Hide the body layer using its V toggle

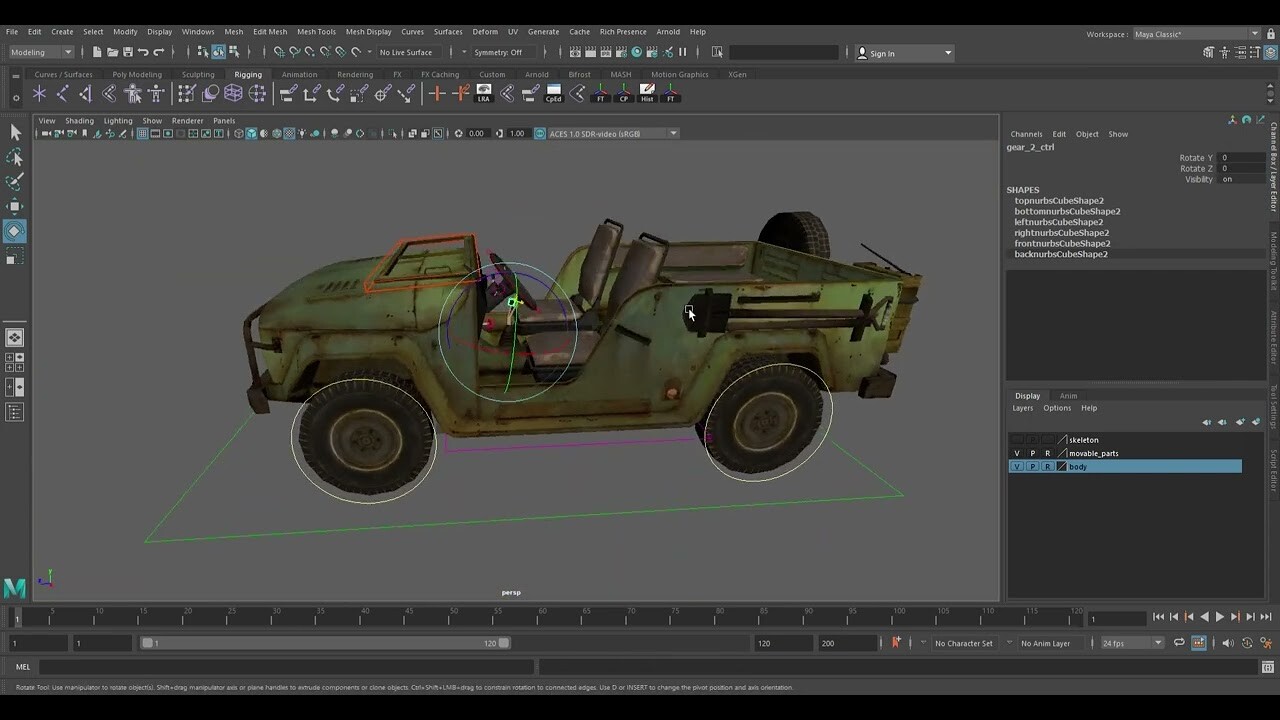point(1016,466)
